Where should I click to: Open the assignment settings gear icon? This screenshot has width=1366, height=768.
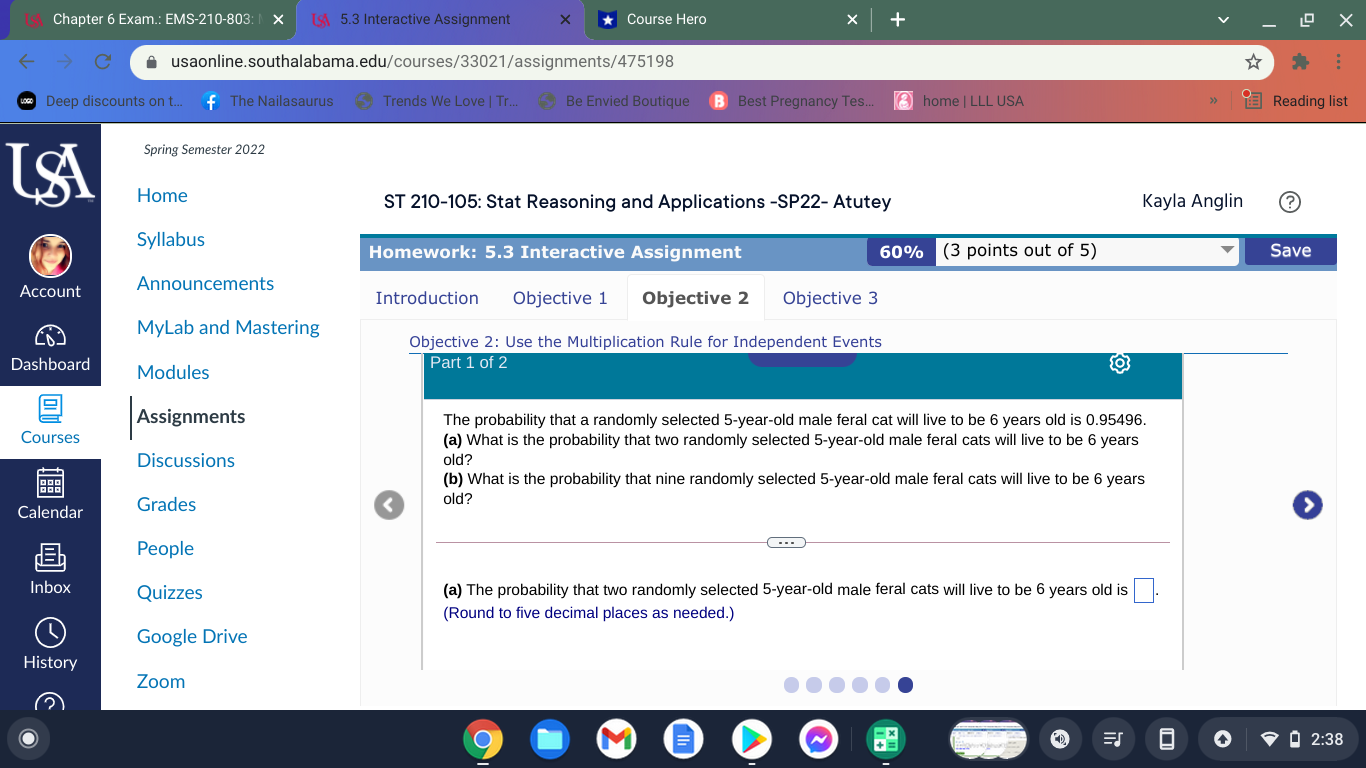pyautogui.click(x=1119, y=363)
